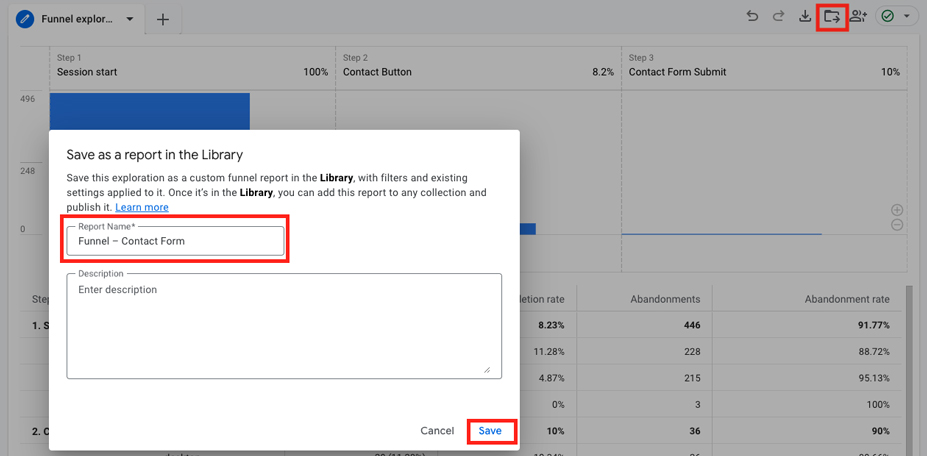Select the Step 3 Contact Form Submit header
The height and width of the screenshot is (456, 927).
764,66
